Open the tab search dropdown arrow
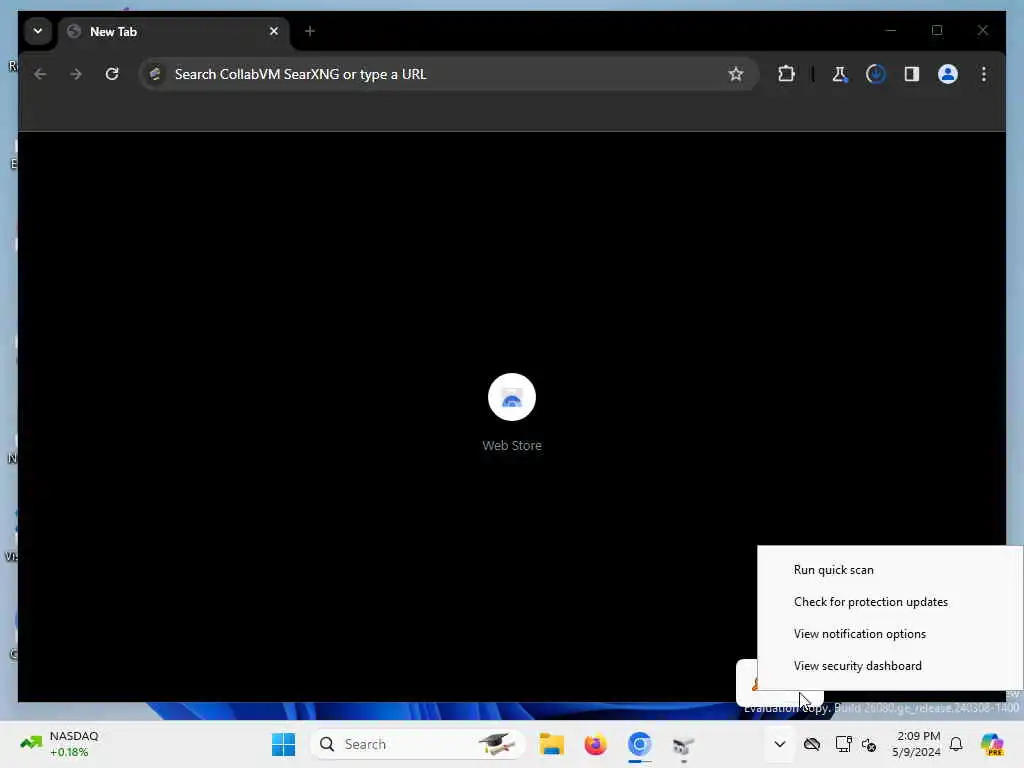 pos(38,31)
